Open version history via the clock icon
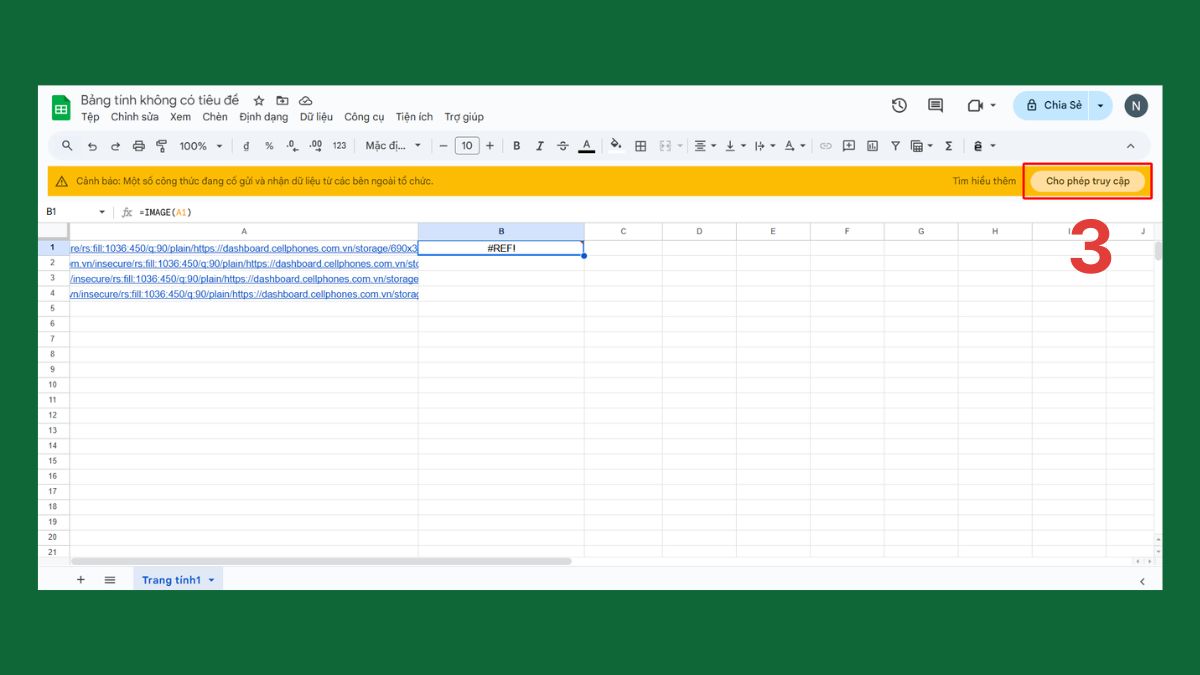1200x675 pixels. [898, 105]
